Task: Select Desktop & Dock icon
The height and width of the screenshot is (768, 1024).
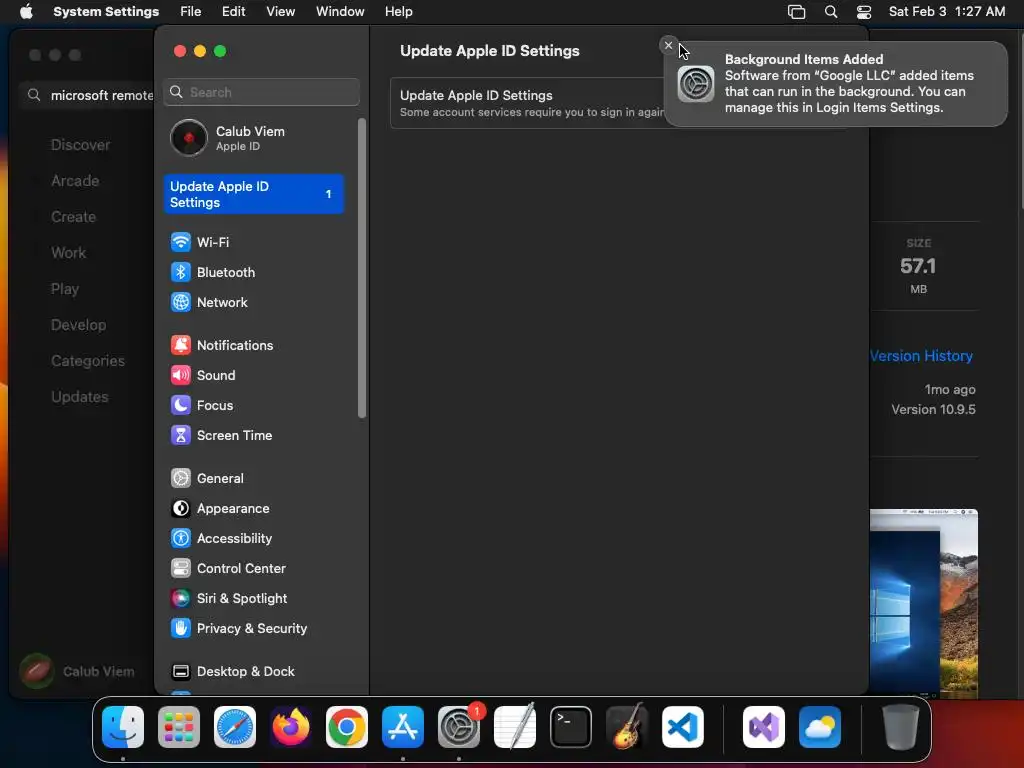Action: [181, 672]
